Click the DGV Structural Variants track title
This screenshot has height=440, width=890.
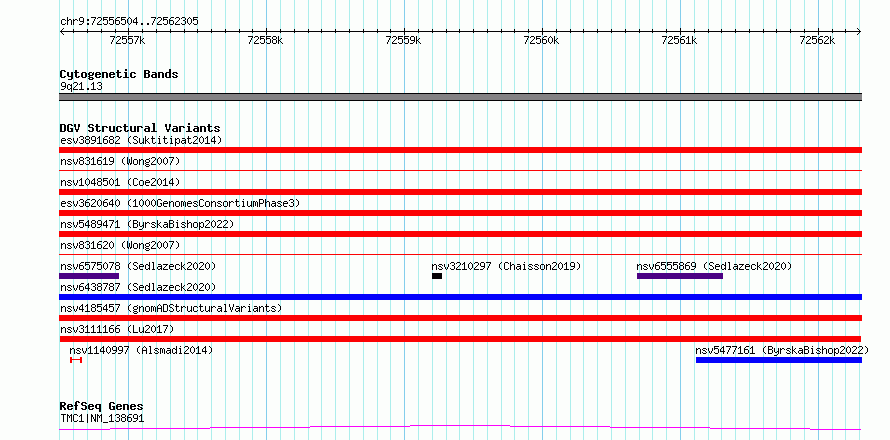click(x=140, y=128)
